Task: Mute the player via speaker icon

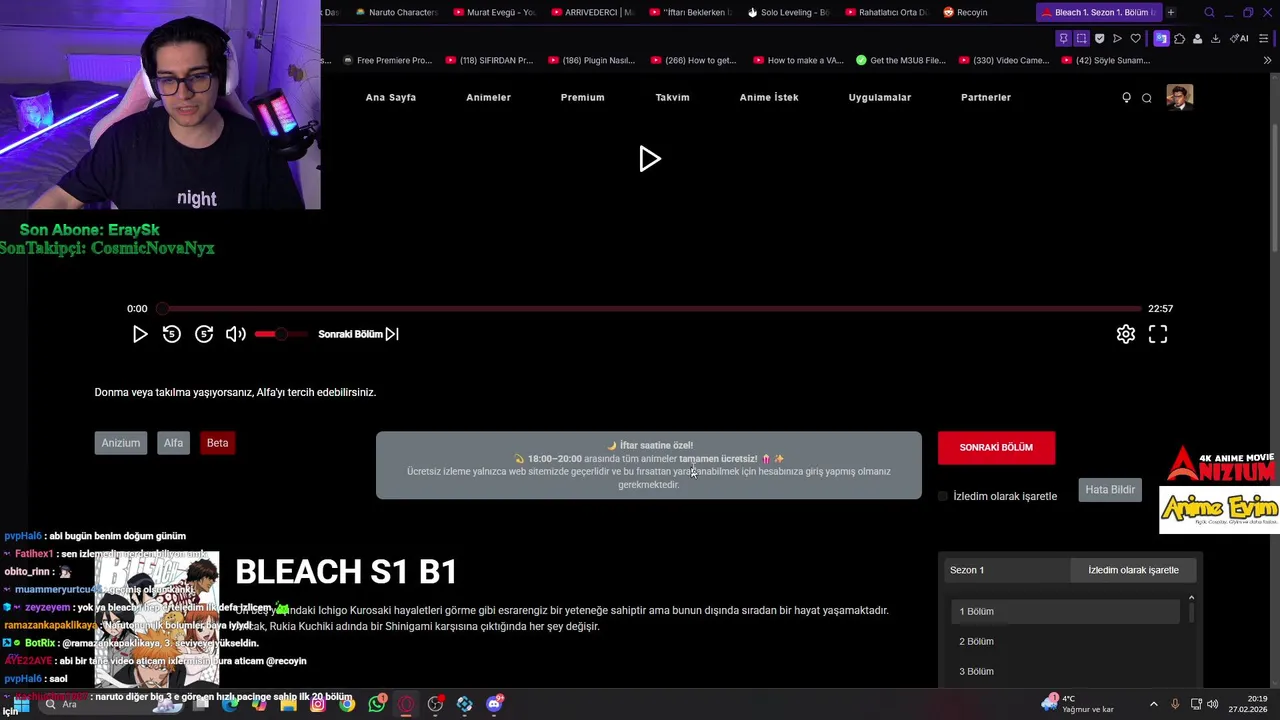Action: pos(235,334)
